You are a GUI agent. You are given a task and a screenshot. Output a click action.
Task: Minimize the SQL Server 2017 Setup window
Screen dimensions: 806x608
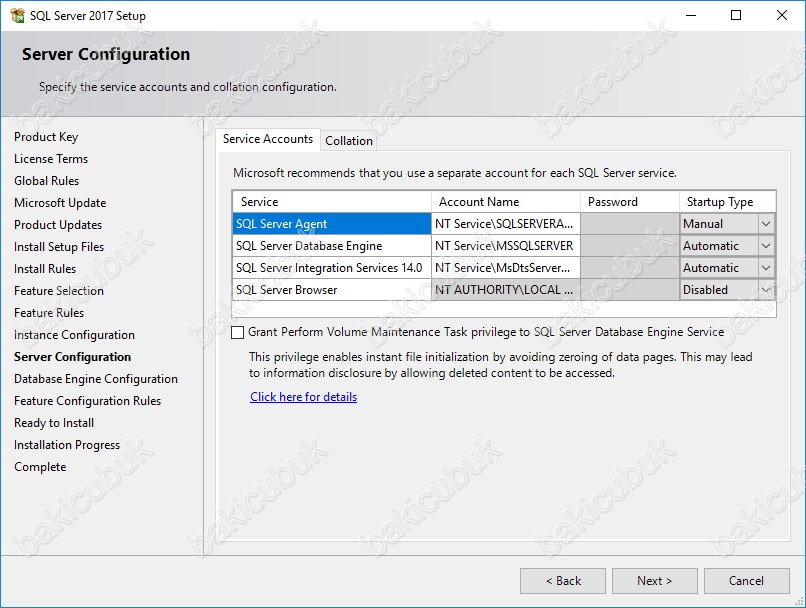(691, 15)
